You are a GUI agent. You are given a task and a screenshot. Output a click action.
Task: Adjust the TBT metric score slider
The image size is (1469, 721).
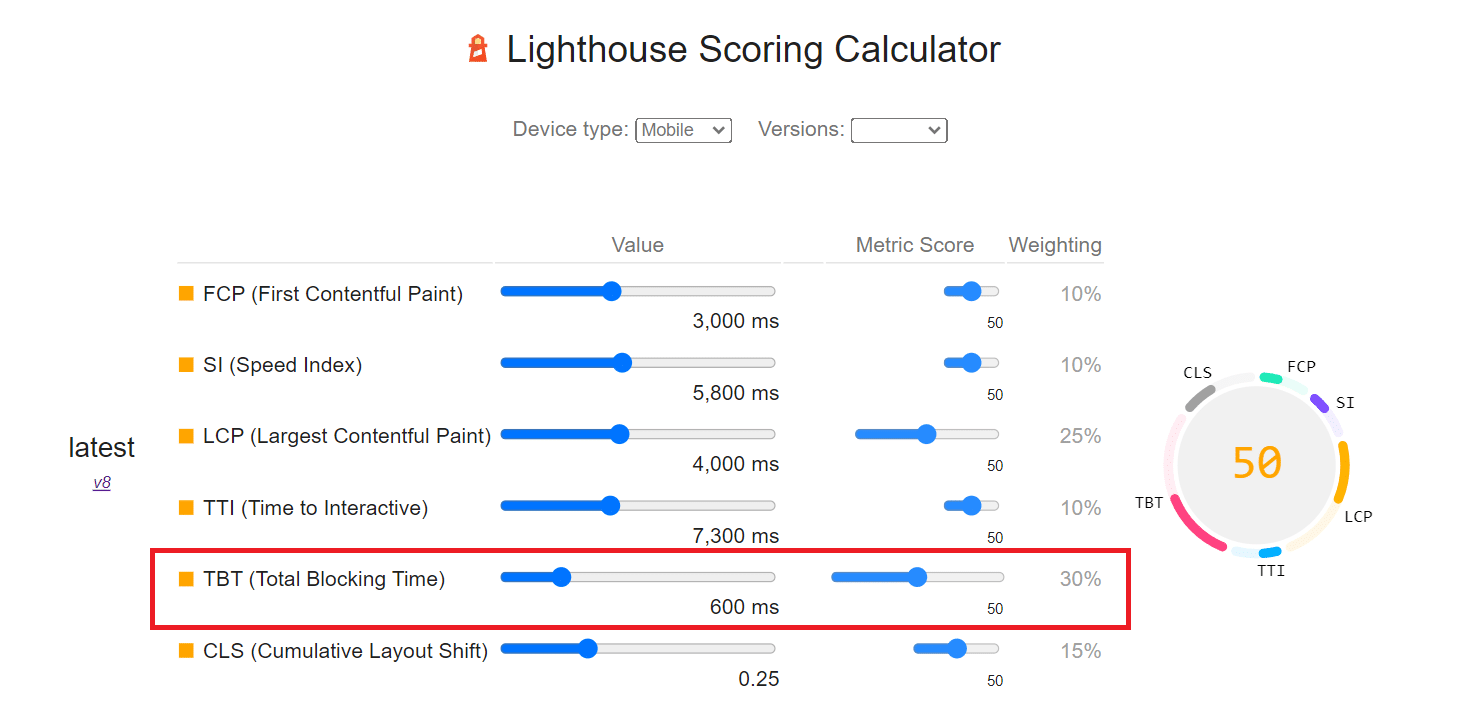[x=917, y=577]
